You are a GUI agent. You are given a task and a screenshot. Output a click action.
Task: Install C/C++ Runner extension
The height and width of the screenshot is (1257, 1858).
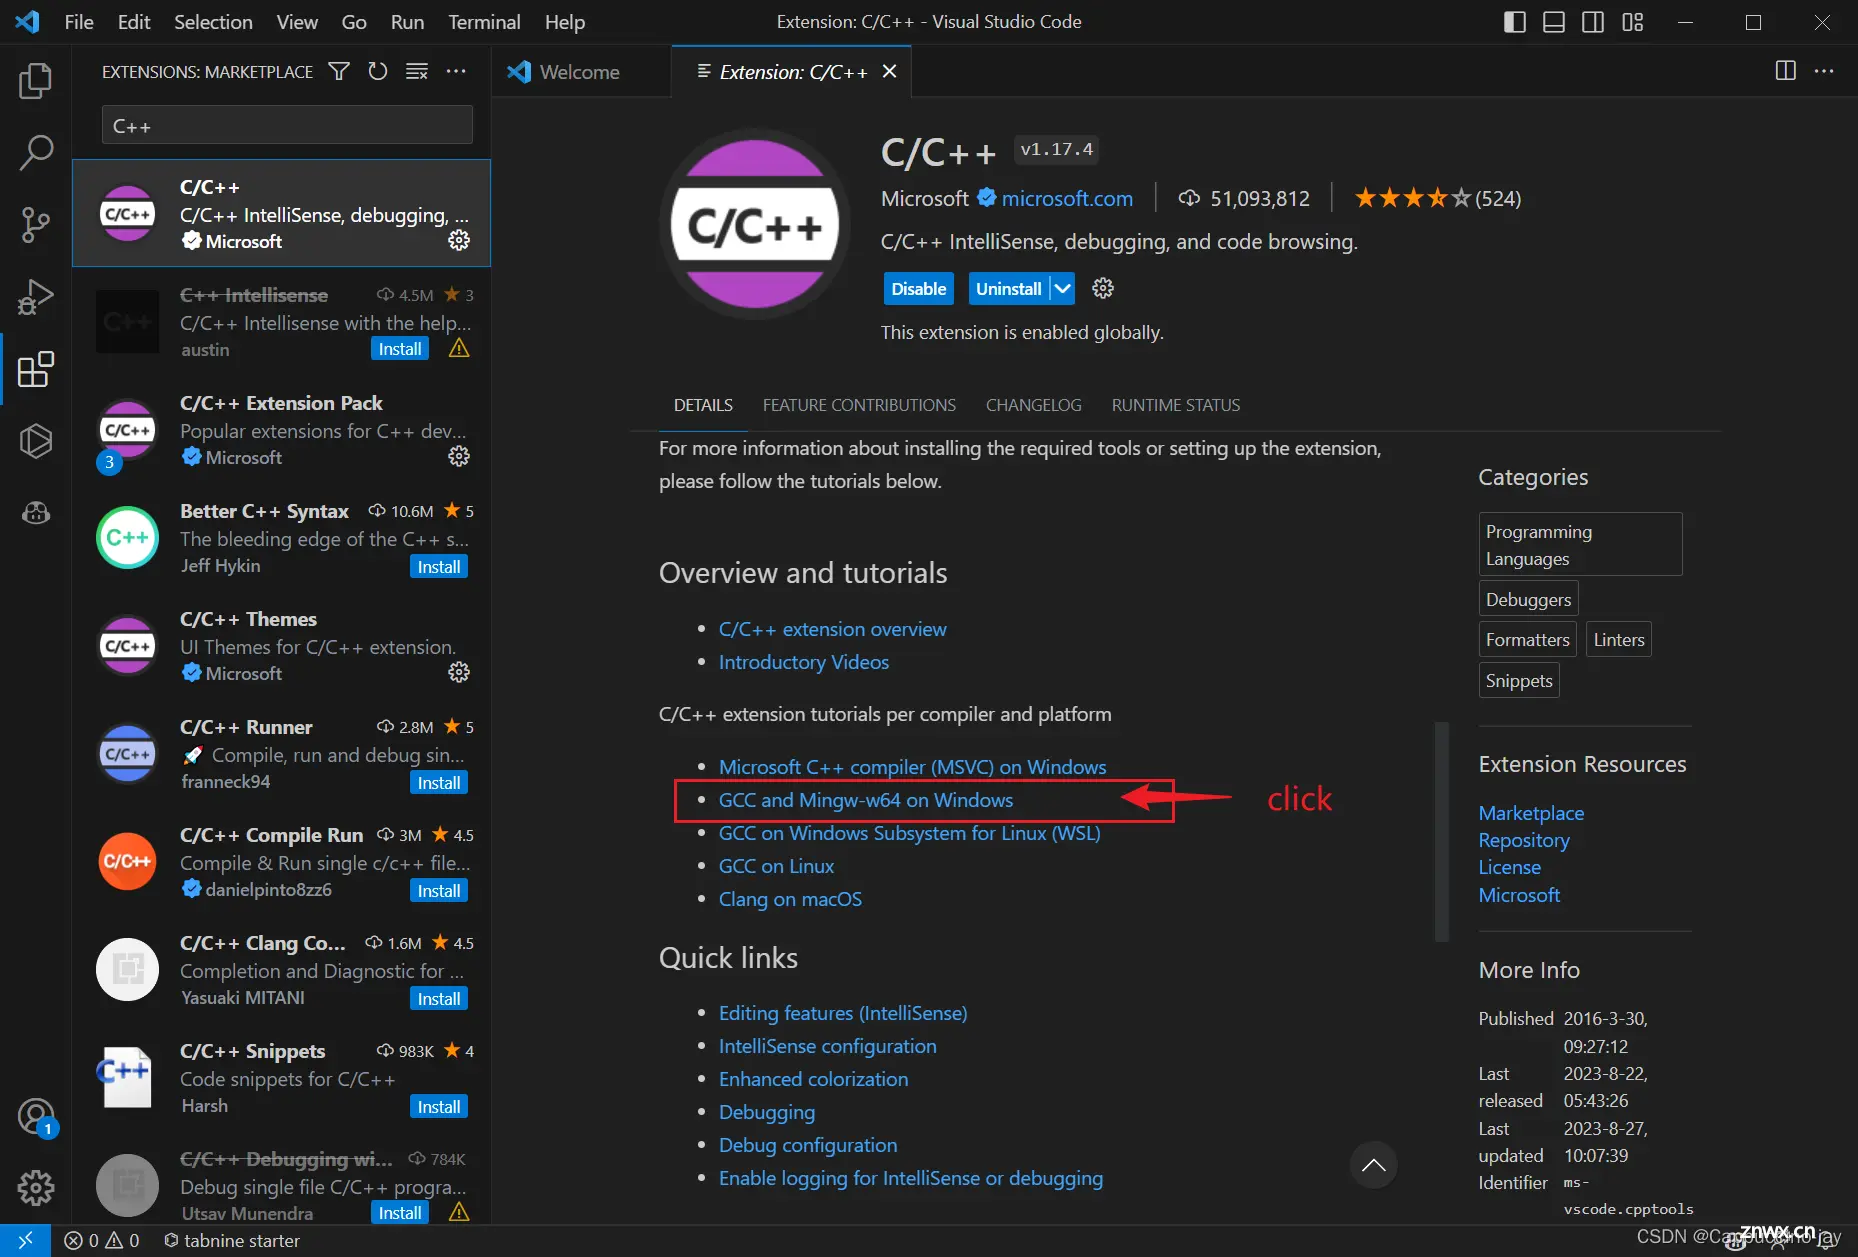(x=439, y=783)
